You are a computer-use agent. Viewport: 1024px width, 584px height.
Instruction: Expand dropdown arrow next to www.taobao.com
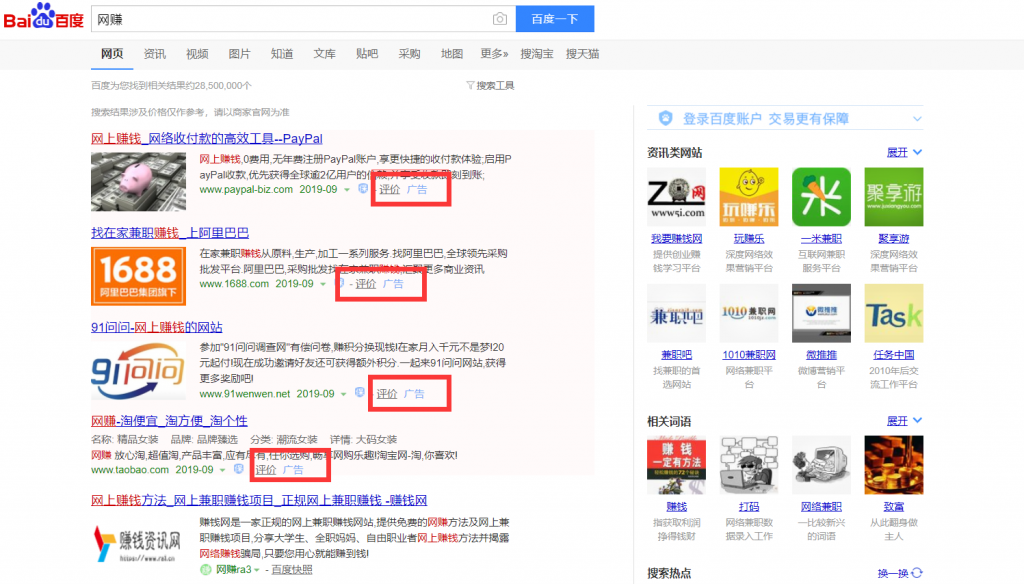222,470
